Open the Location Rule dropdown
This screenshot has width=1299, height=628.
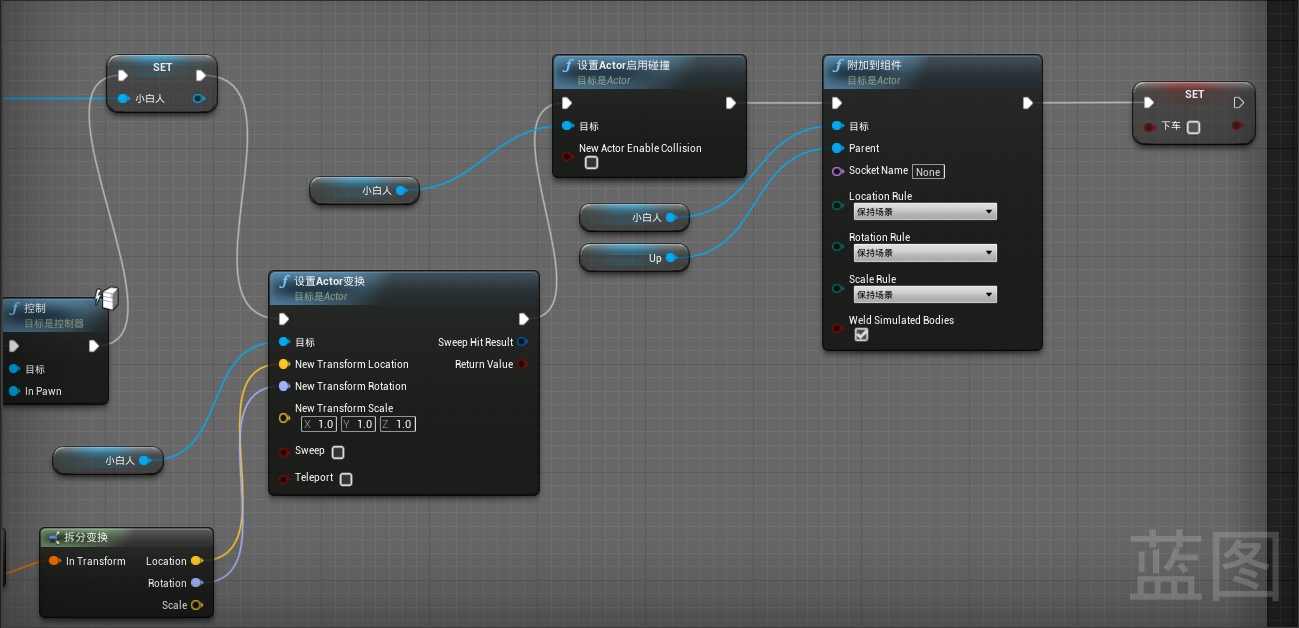point(924,212)
